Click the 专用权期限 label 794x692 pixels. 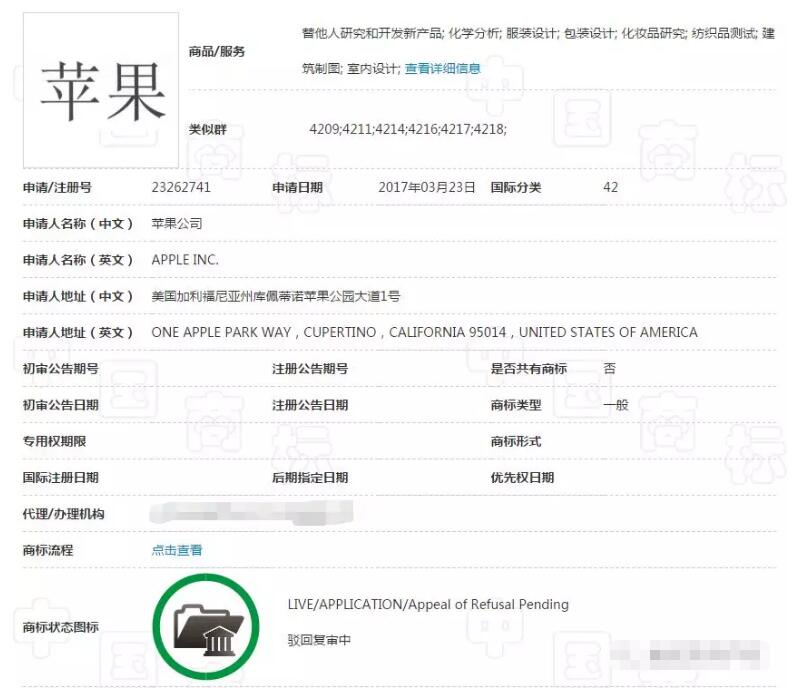54,441
